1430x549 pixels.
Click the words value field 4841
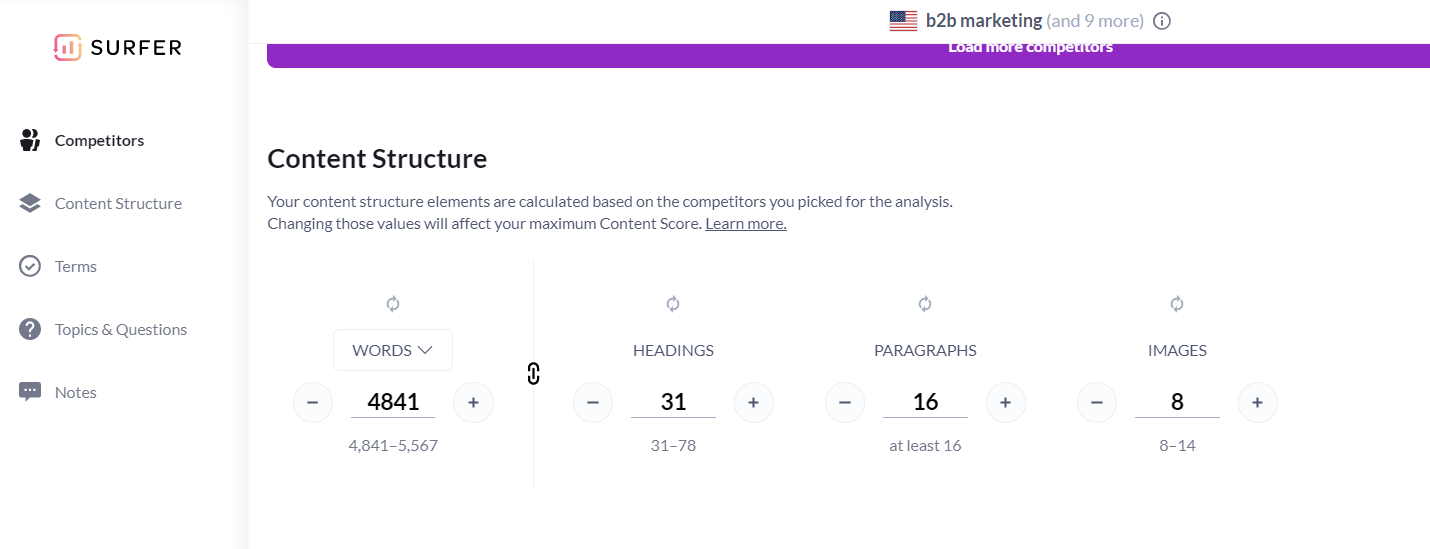(393, 402)
